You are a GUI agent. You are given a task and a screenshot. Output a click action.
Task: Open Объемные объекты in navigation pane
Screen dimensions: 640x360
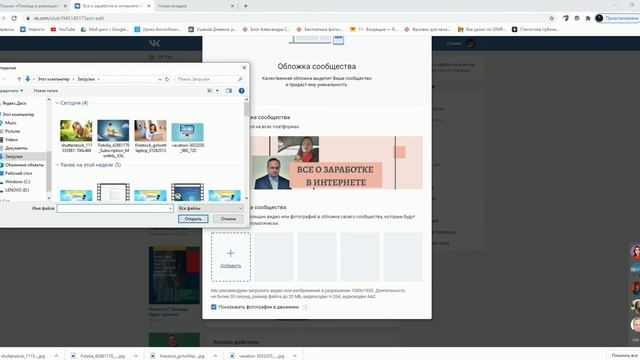[24, 165]
